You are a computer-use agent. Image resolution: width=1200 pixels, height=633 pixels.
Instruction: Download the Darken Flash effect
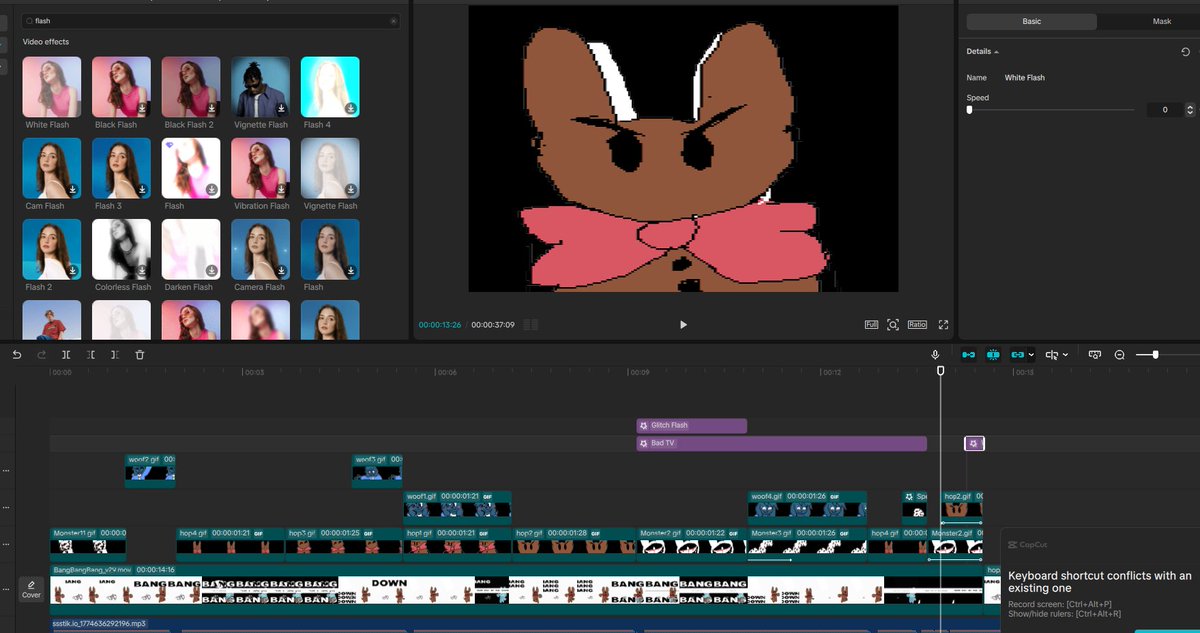(212, 270)
